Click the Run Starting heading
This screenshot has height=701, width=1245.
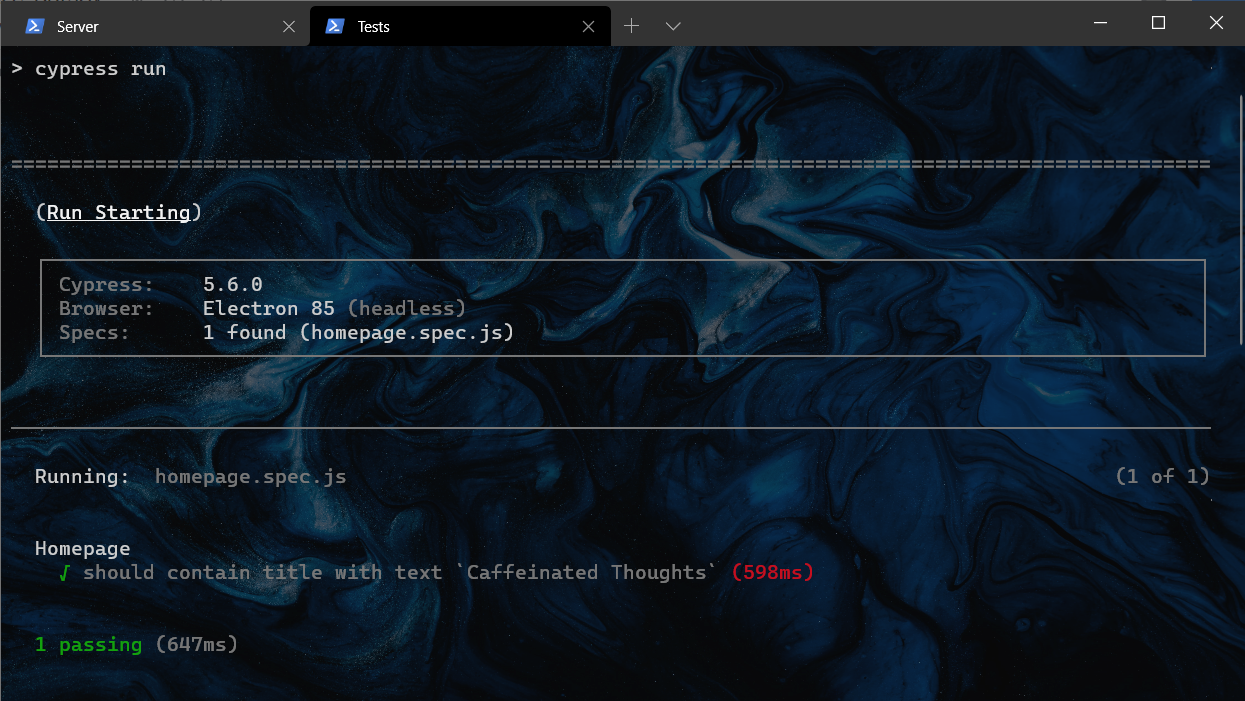pos(117,212)
